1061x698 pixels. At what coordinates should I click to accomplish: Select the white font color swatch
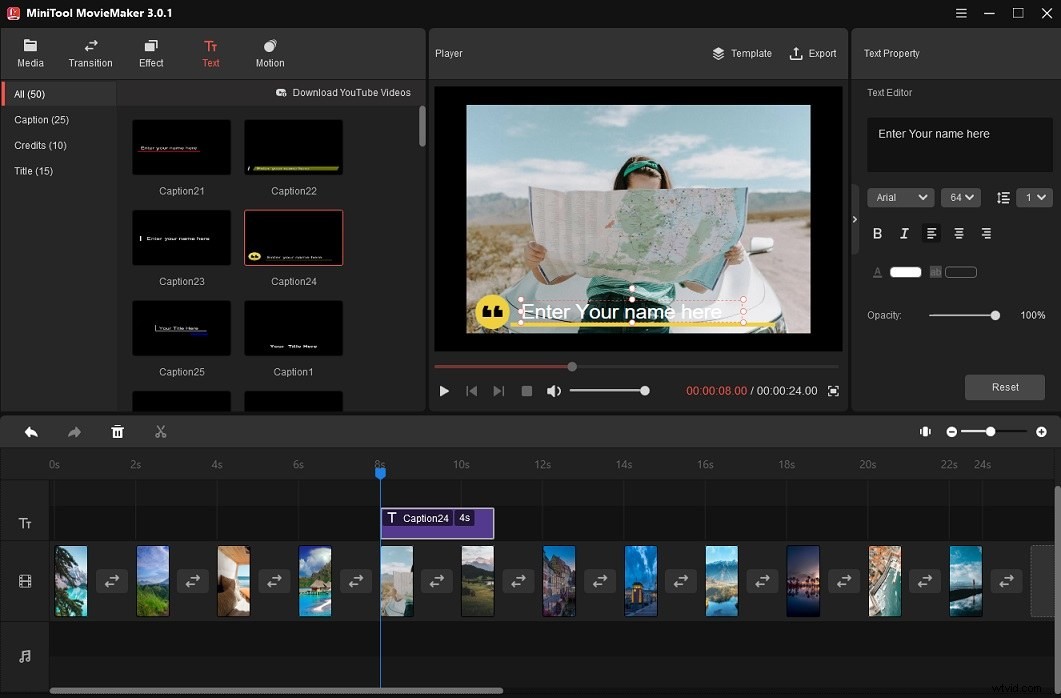[x=905, y=271]
